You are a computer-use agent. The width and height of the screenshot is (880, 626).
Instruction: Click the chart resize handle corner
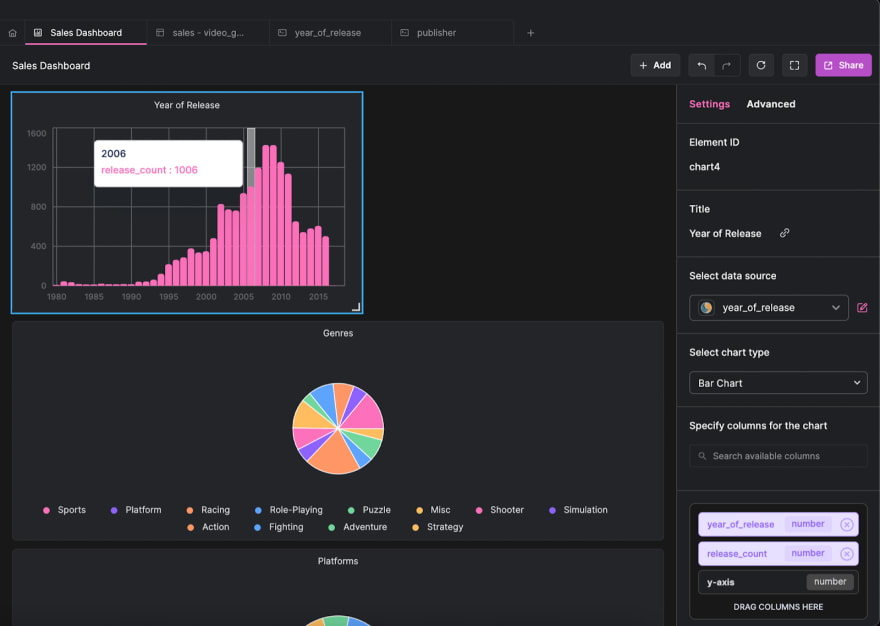tap(356, 307)
